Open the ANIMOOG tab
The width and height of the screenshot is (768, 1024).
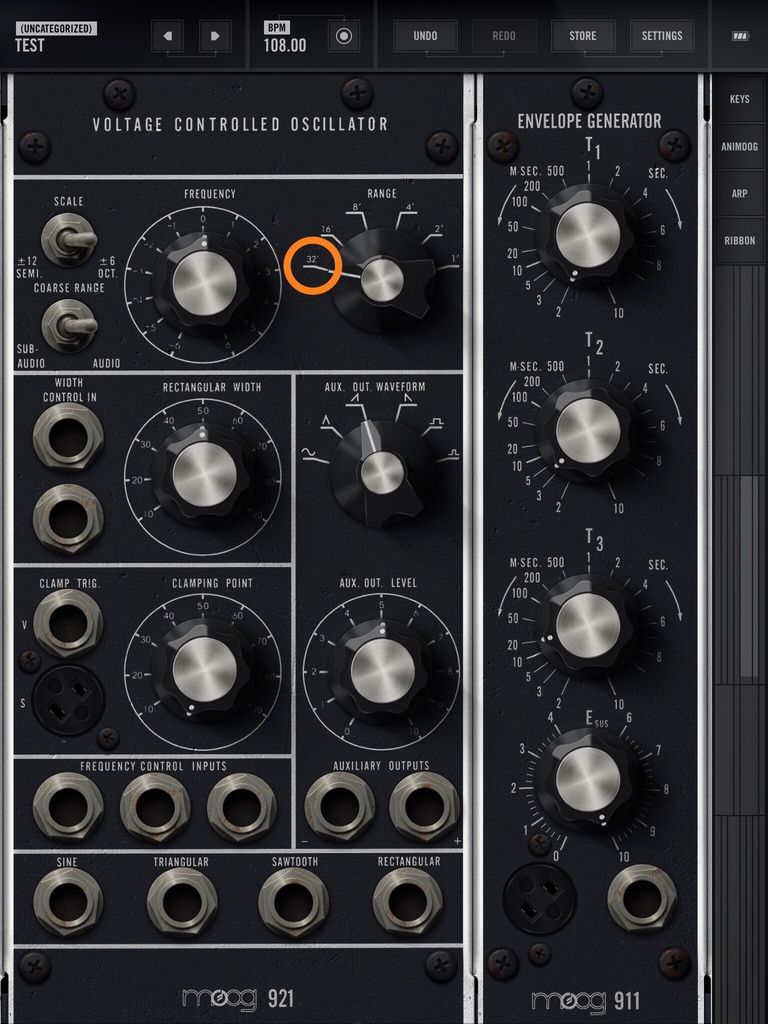pos(739,146)
